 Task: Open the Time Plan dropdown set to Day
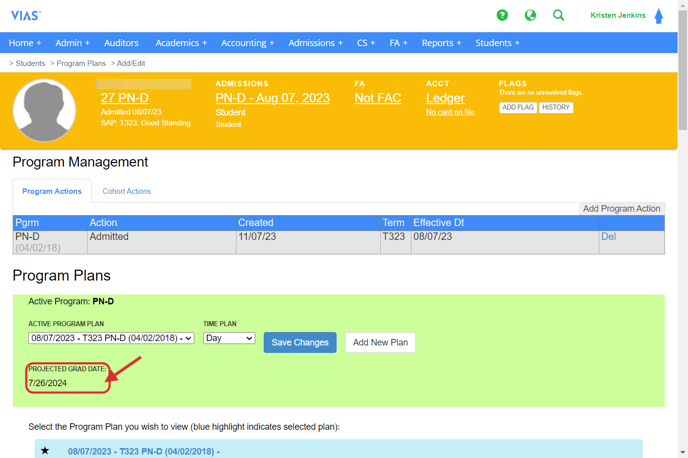pos(229,338)
